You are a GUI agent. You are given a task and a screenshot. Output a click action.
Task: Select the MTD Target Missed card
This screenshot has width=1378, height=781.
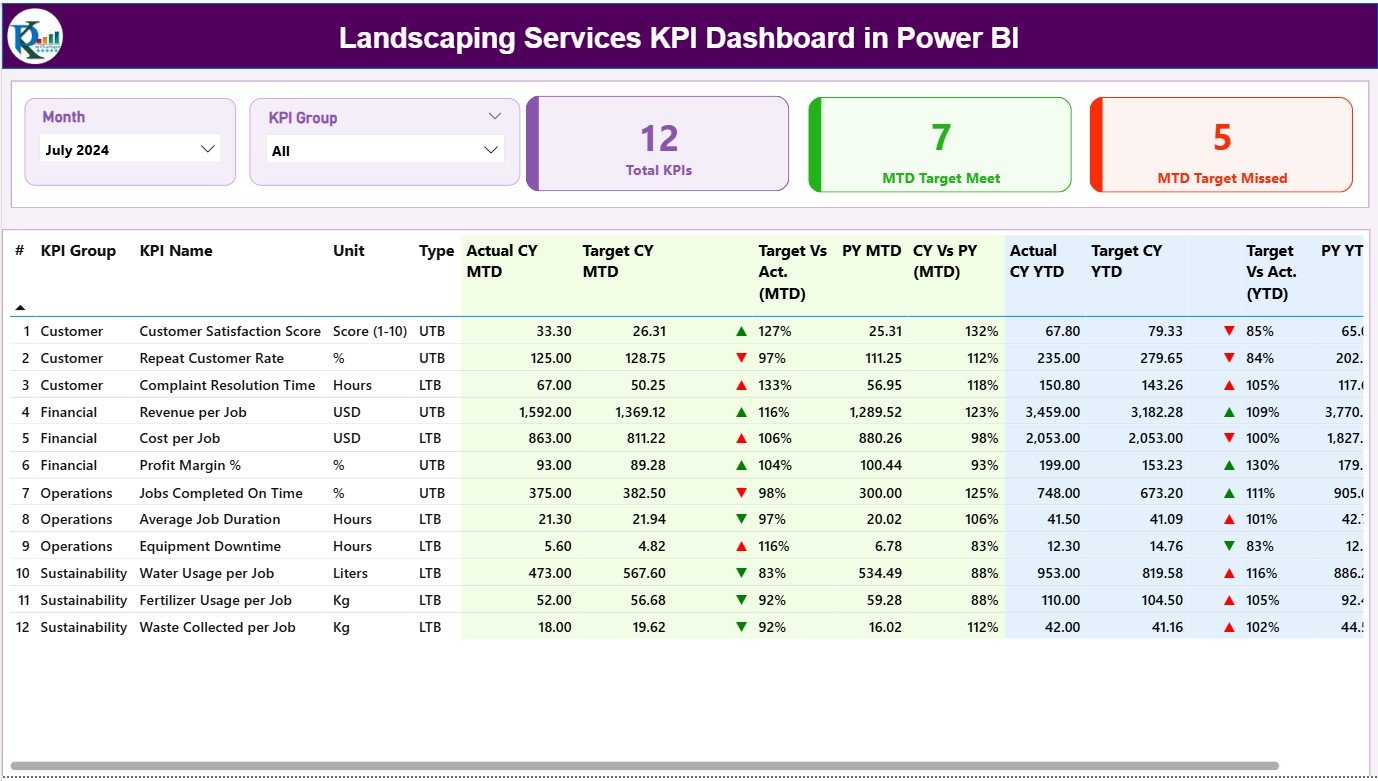tap(1221, 143)
